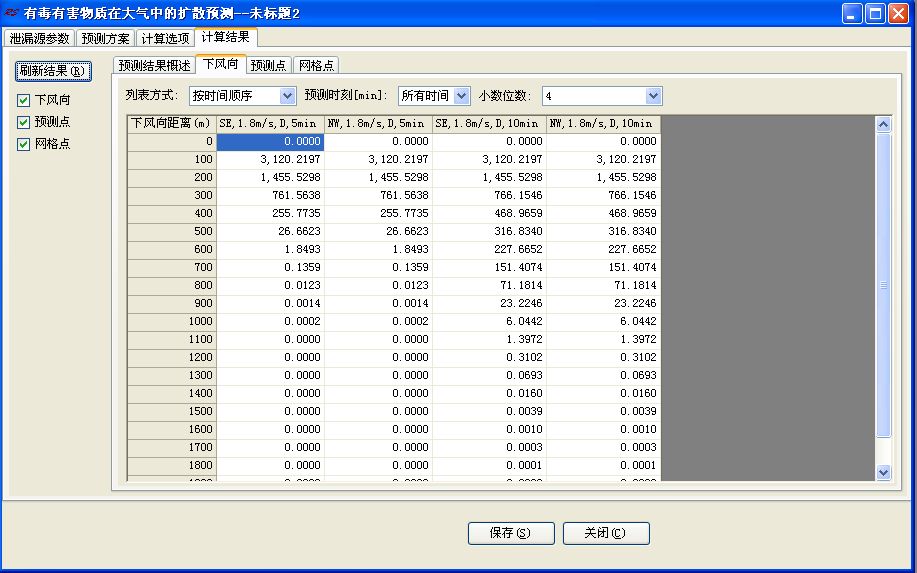Click cell 23.2246 in NW 10min column

pos(604,304)
